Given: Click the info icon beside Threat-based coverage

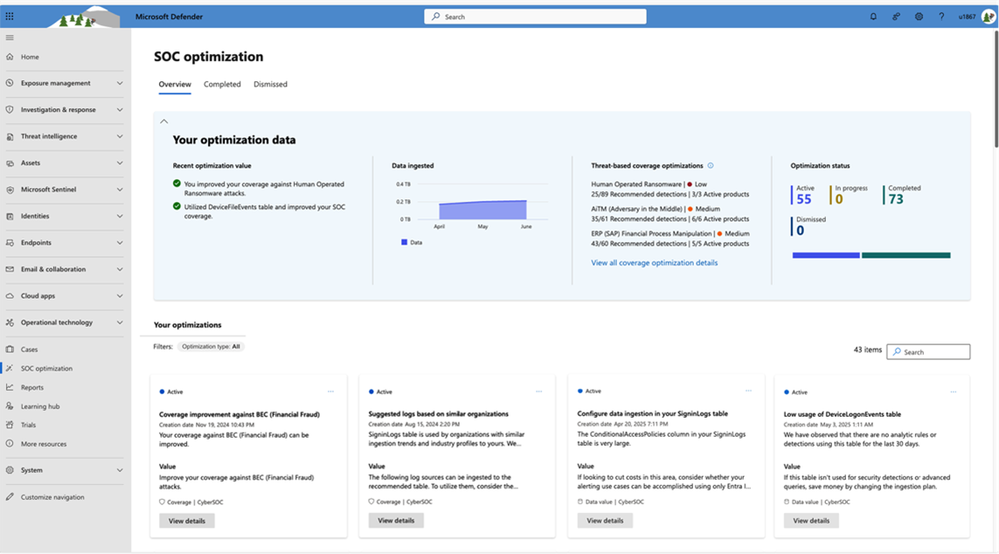Looking at the screenshot, I should pos(710,165).
